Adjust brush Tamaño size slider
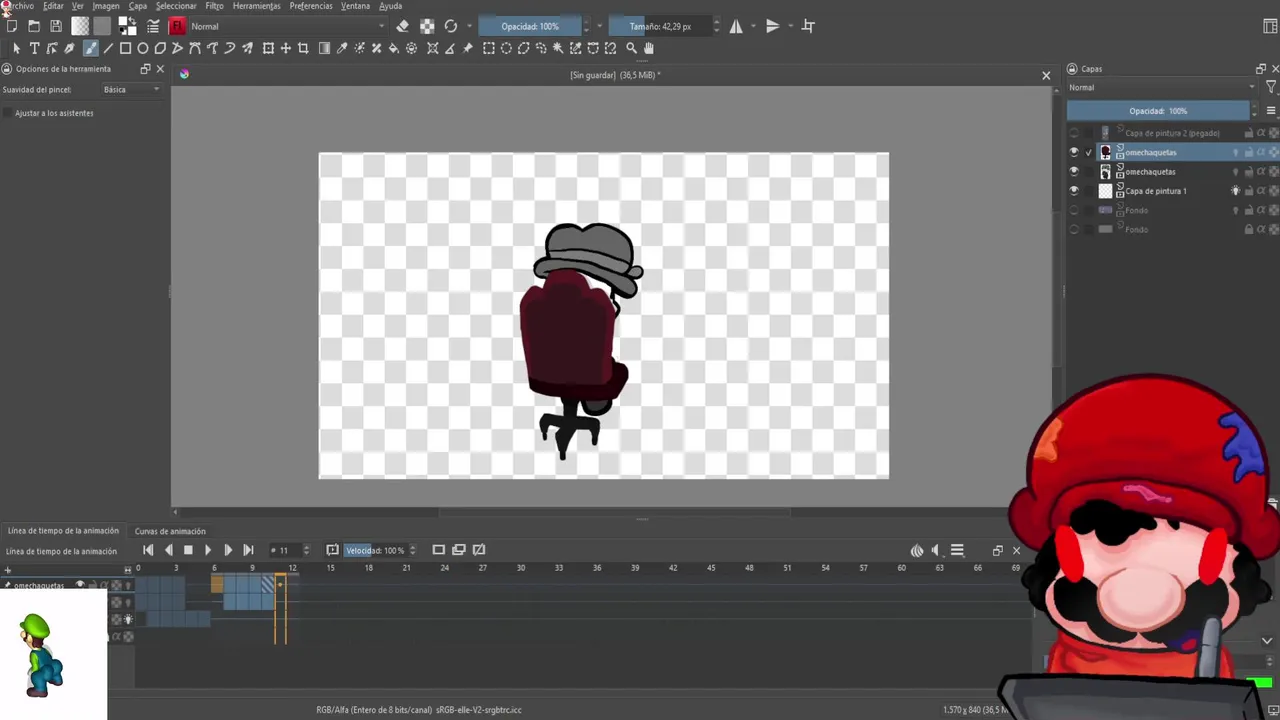 pyautogui.click(x=660, y=26)
